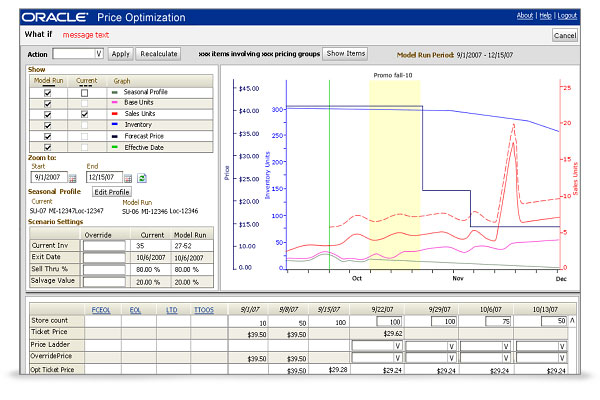Open Price Ladder dropdown under 10/6/07

(x=486, y=346)
